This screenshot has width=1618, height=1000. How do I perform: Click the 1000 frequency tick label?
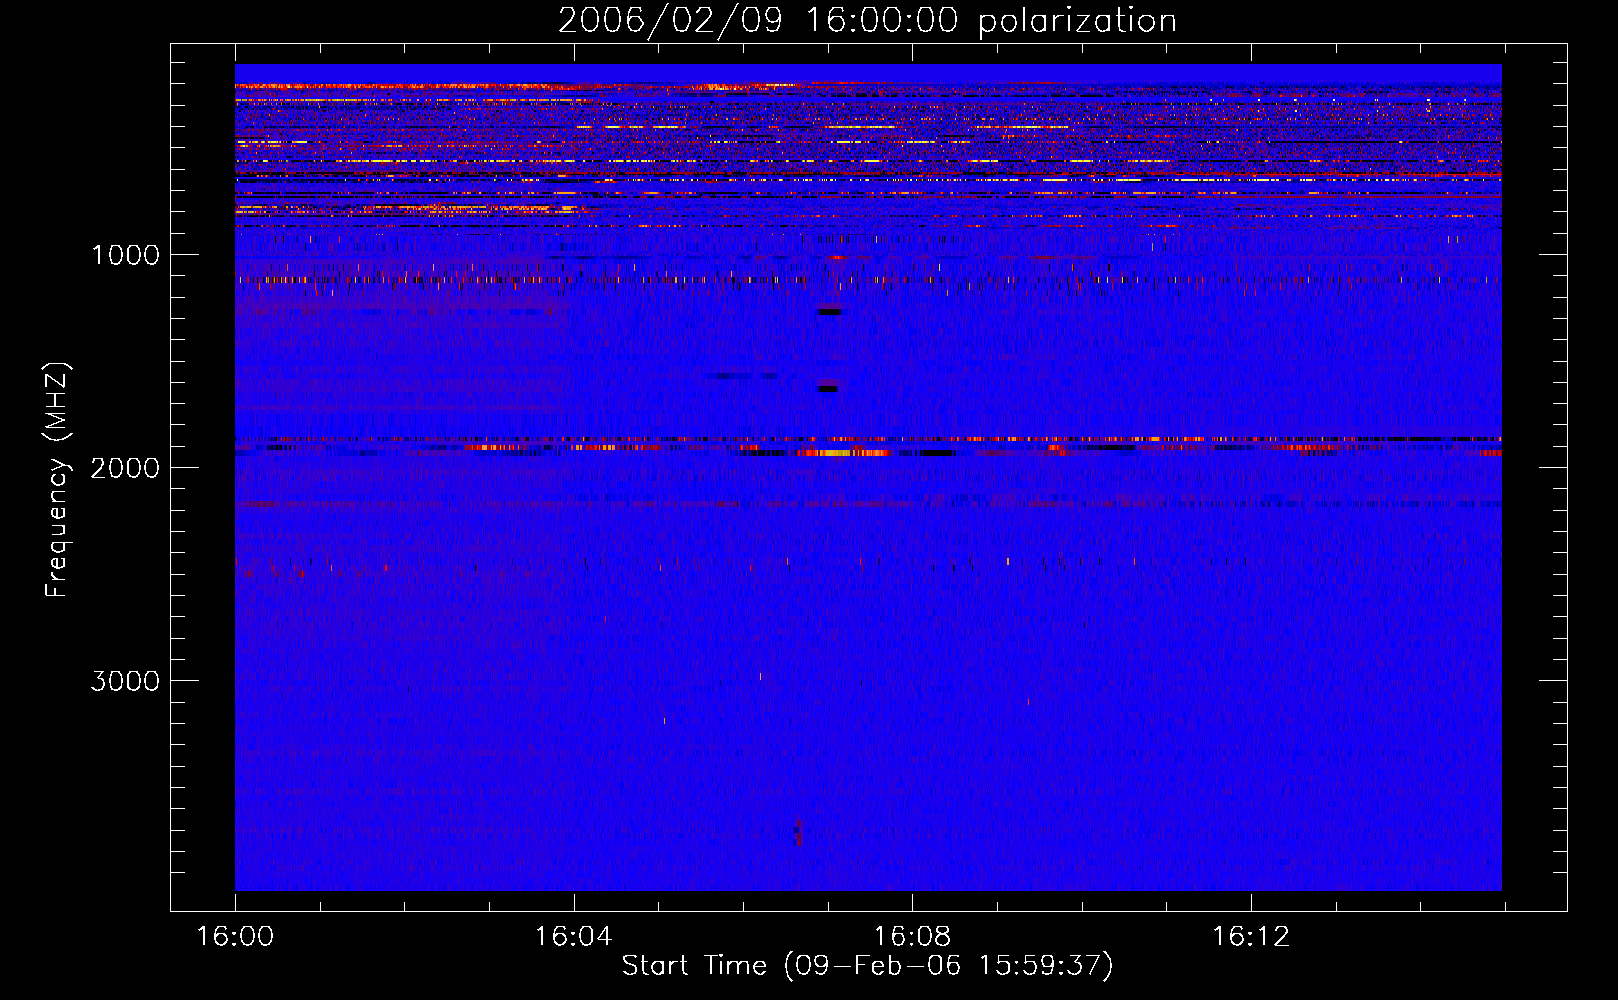pos(125,255)
